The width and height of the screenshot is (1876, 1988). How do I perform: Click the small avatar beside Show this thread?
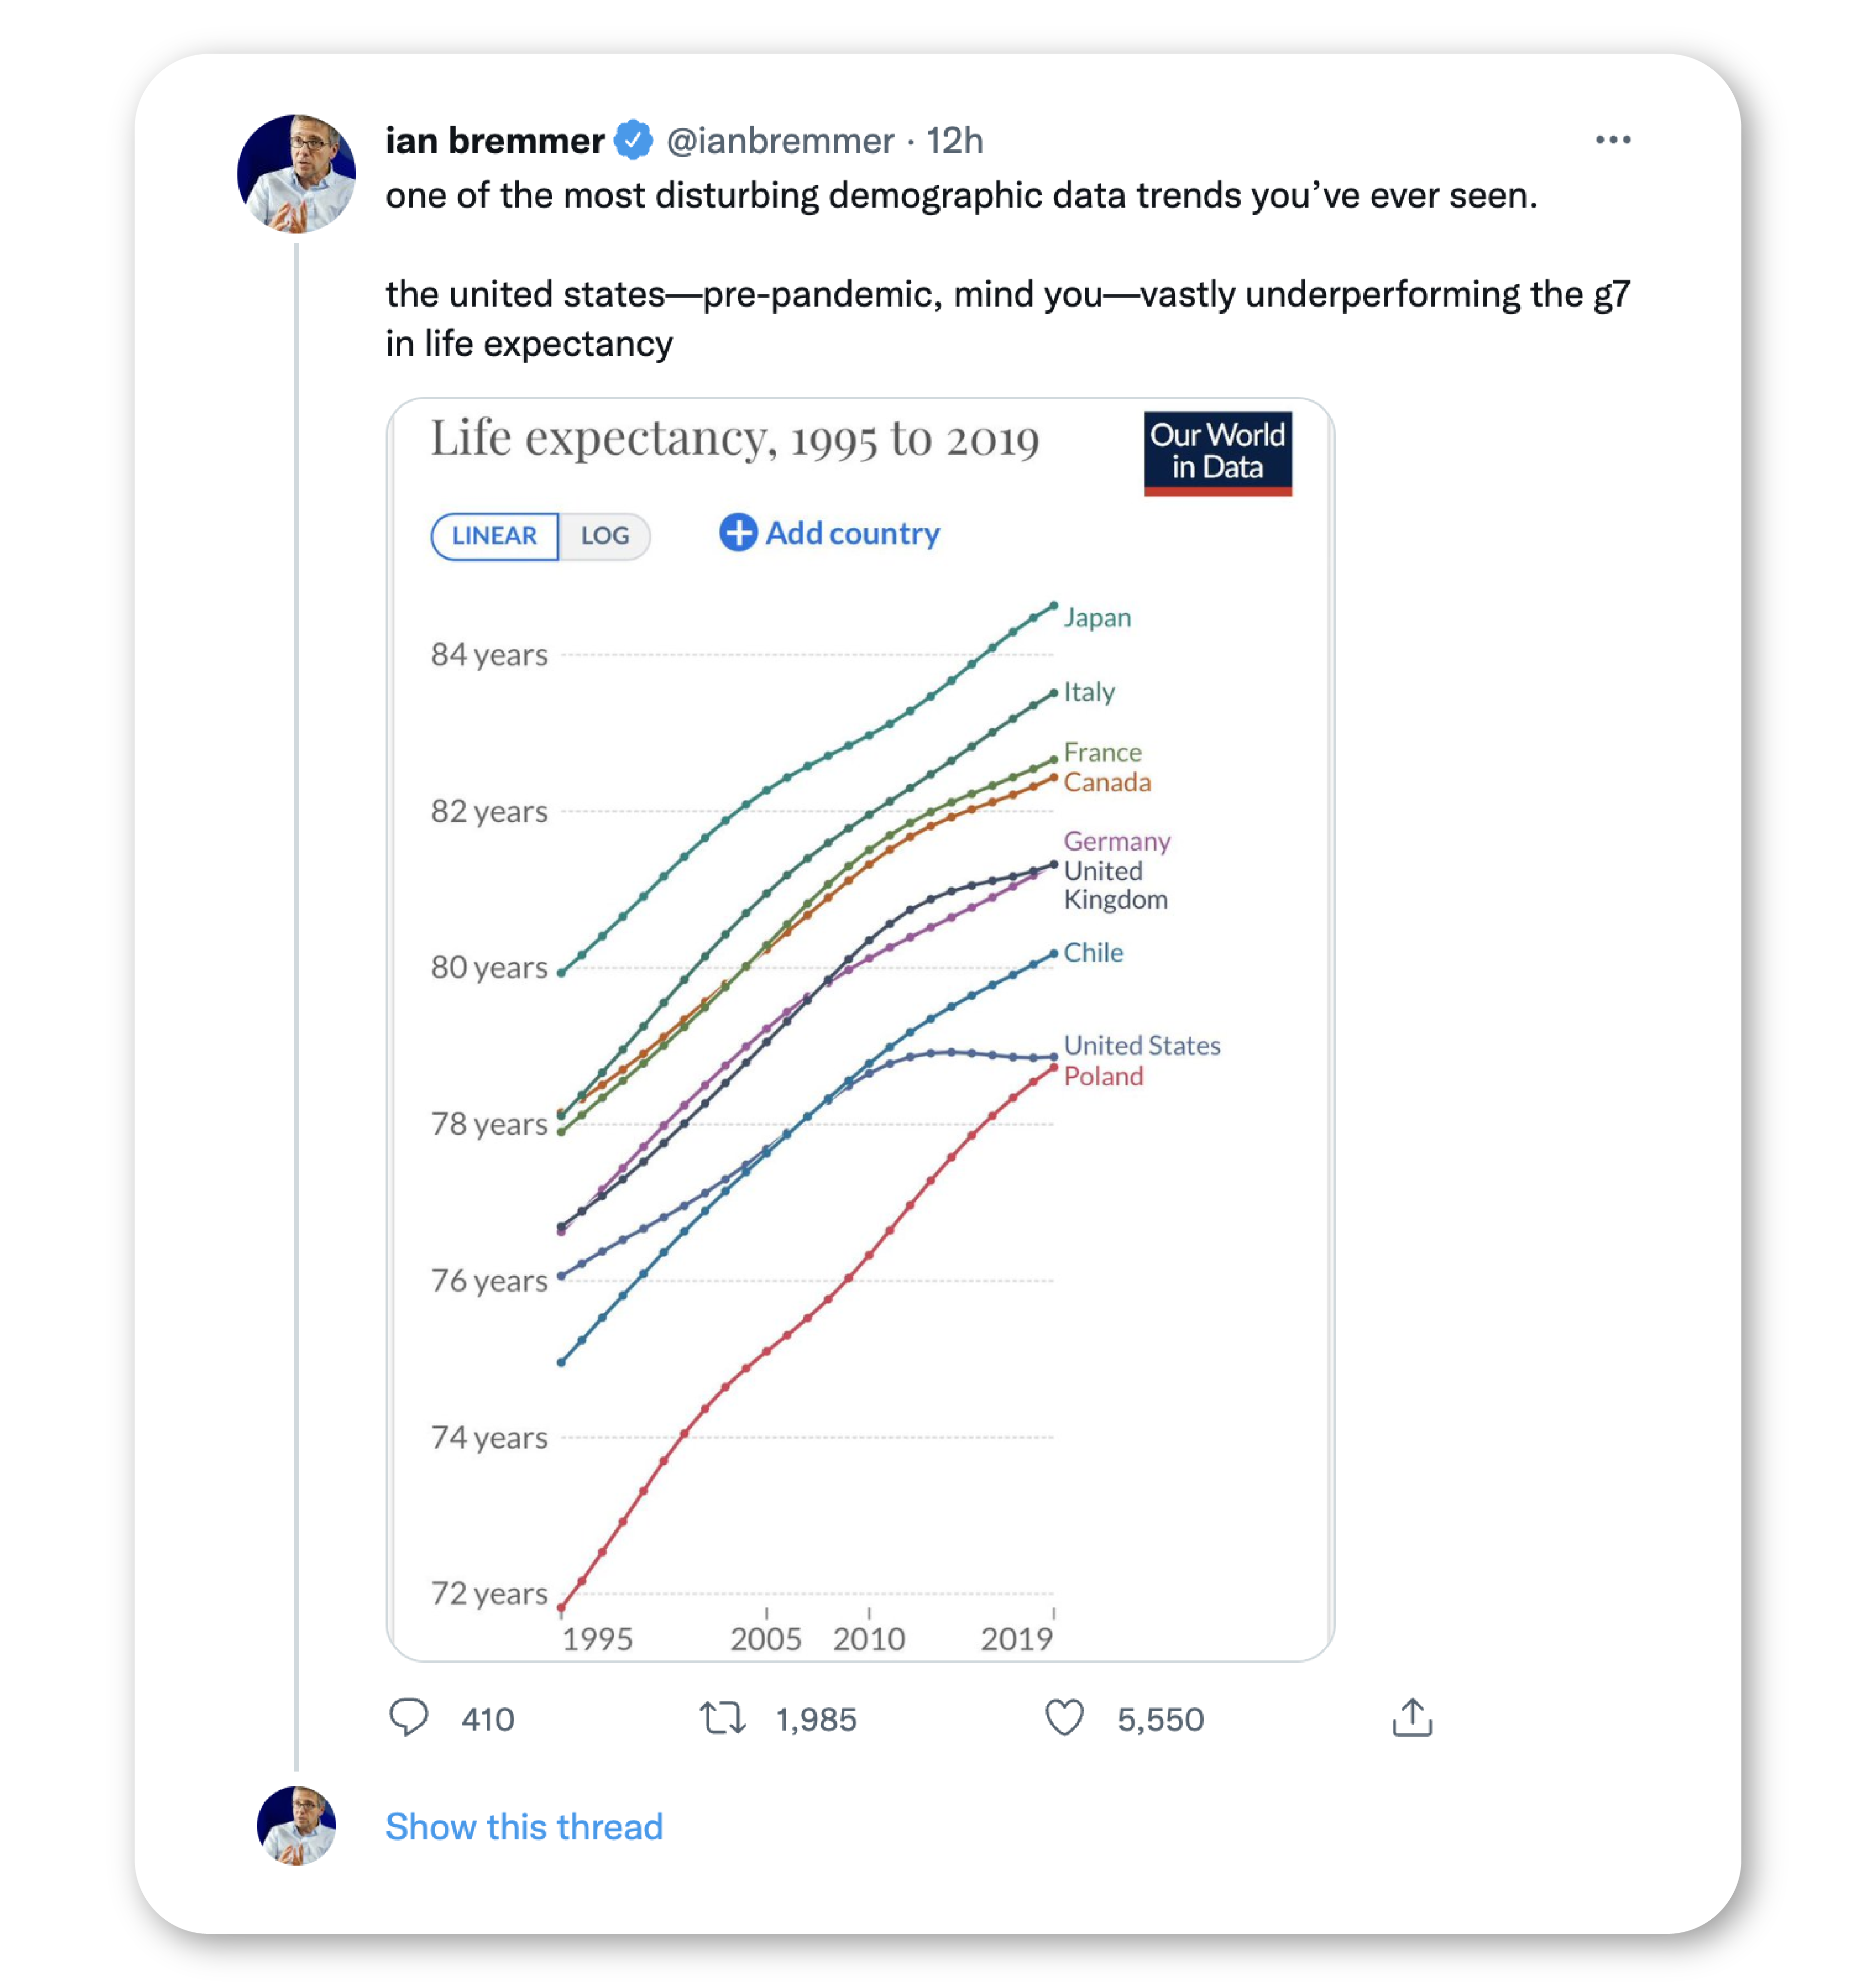(296, 1825)
